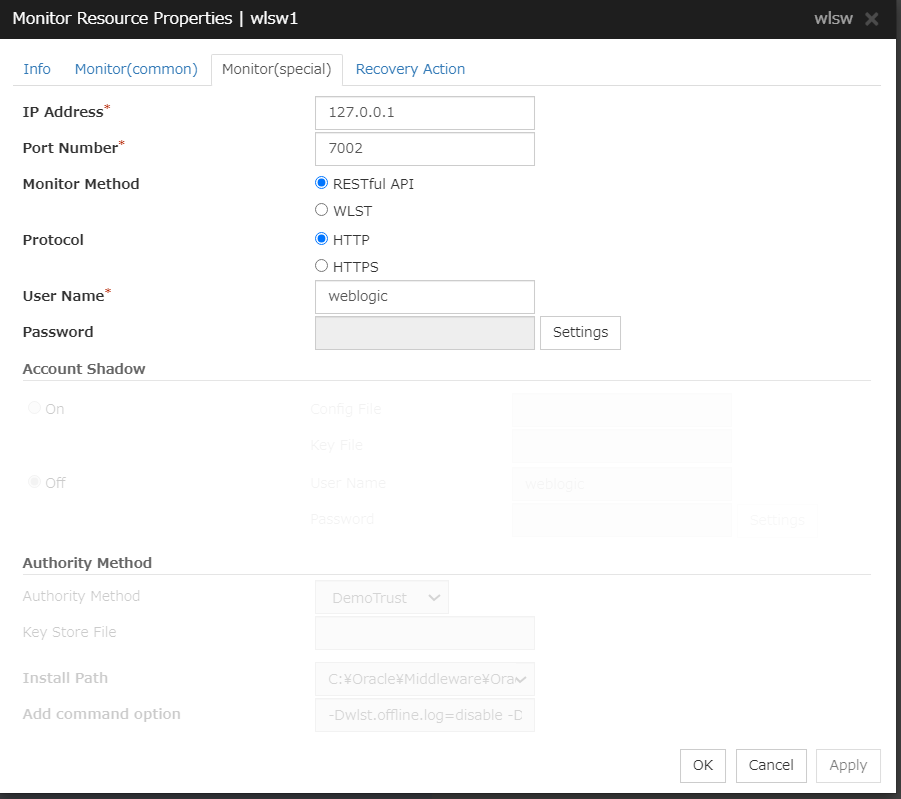This screenshot has width=901, height=799.
Task: Click the Port Number field
Action: [424, 149]
